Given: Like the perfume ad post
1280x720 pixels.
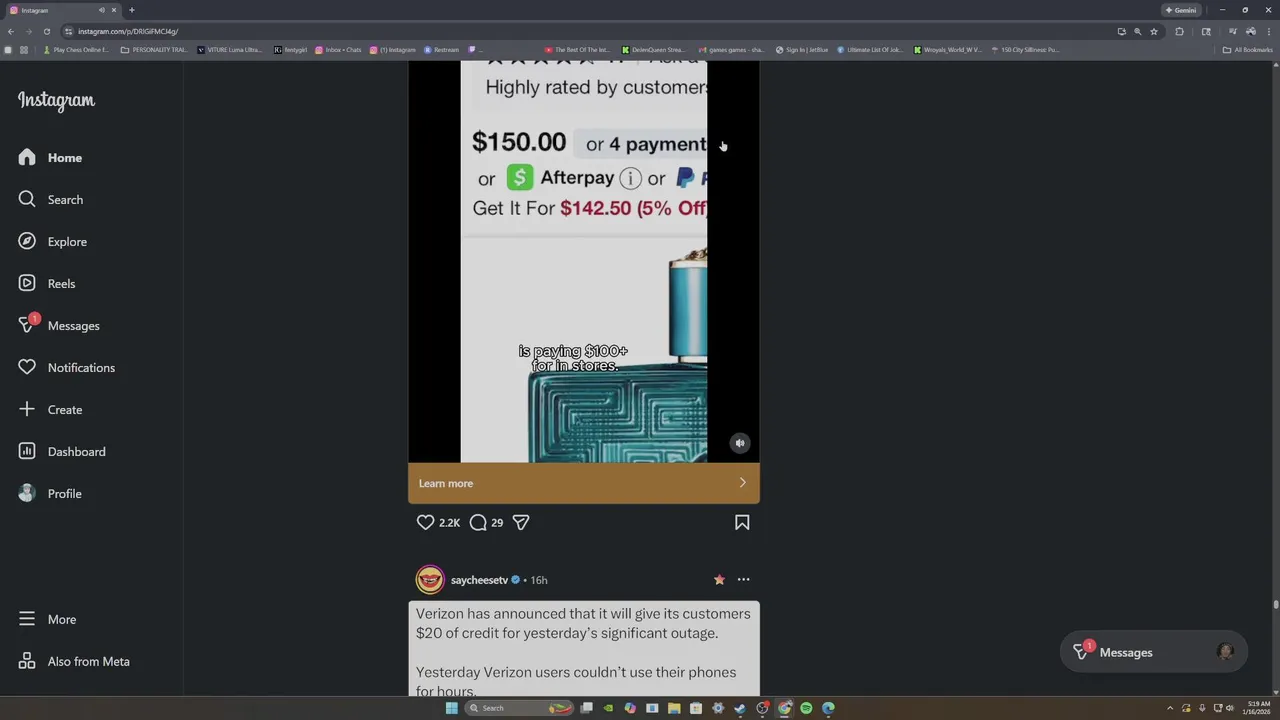Looking at the screenshot, I should 425,522.
